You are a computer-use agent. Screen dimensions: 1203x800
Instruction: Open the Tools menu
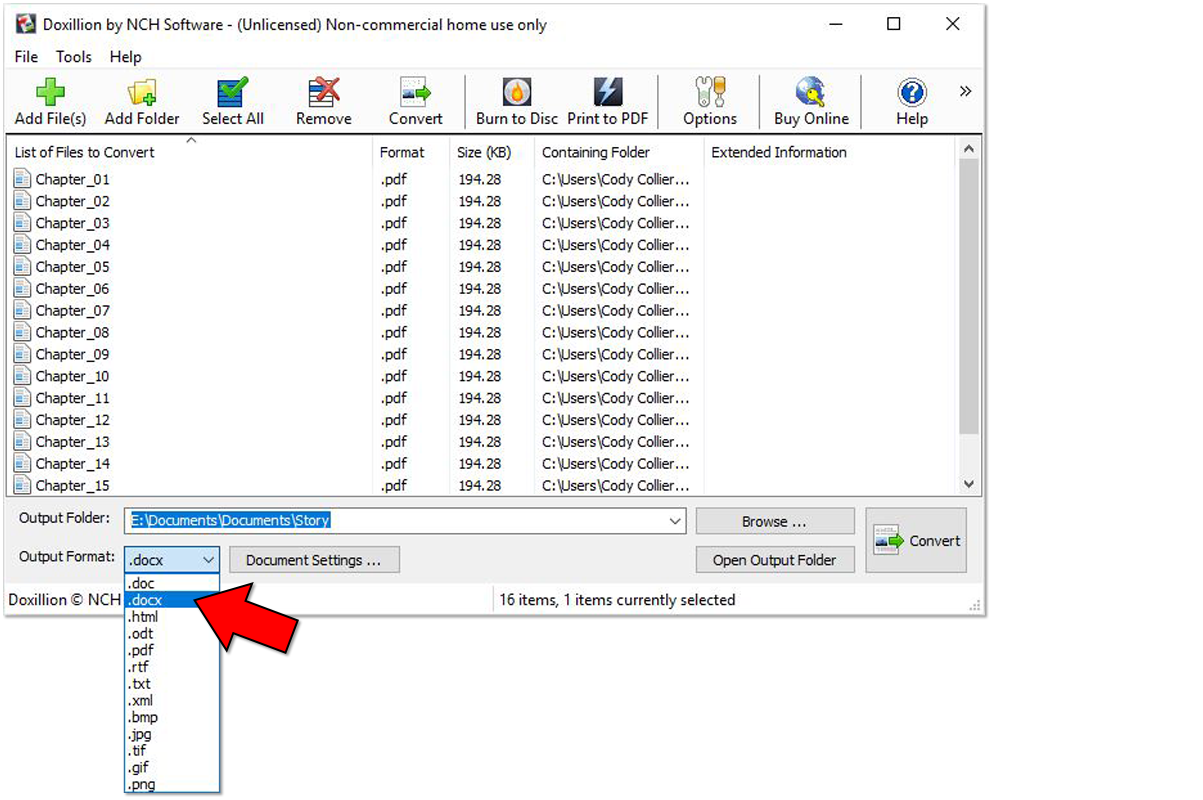click(73, 57)
